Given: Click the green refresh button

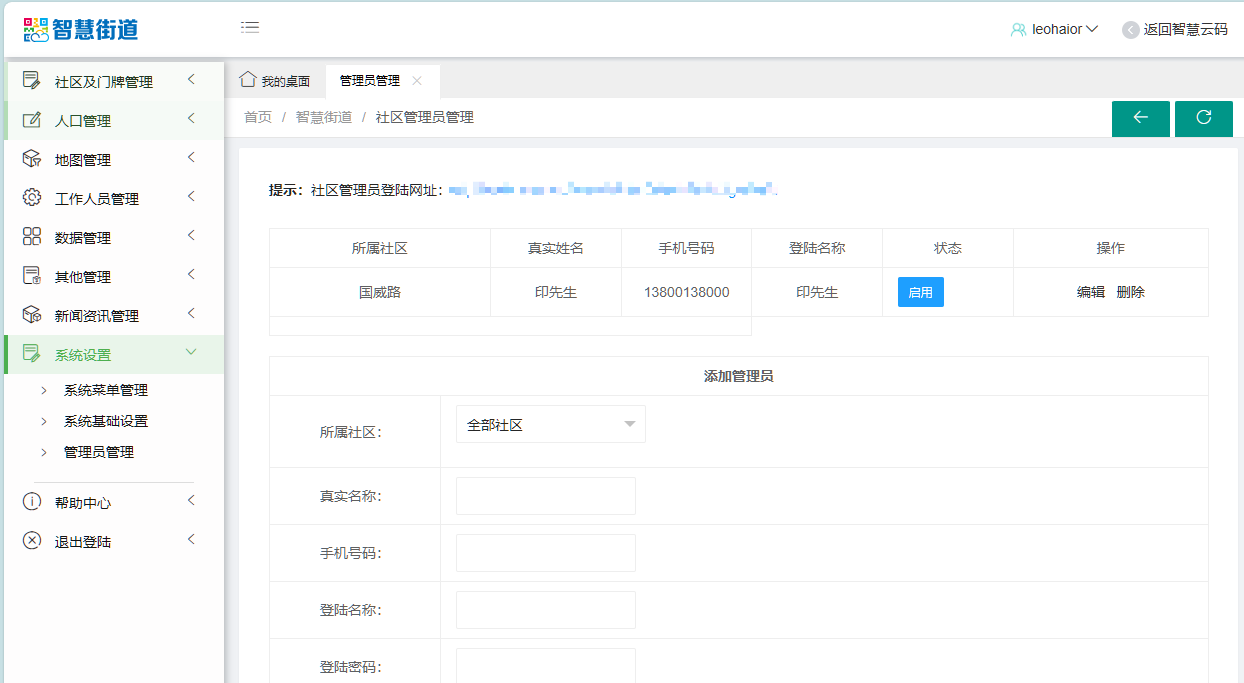Looking at the screenshot, I should [1203, 118].
